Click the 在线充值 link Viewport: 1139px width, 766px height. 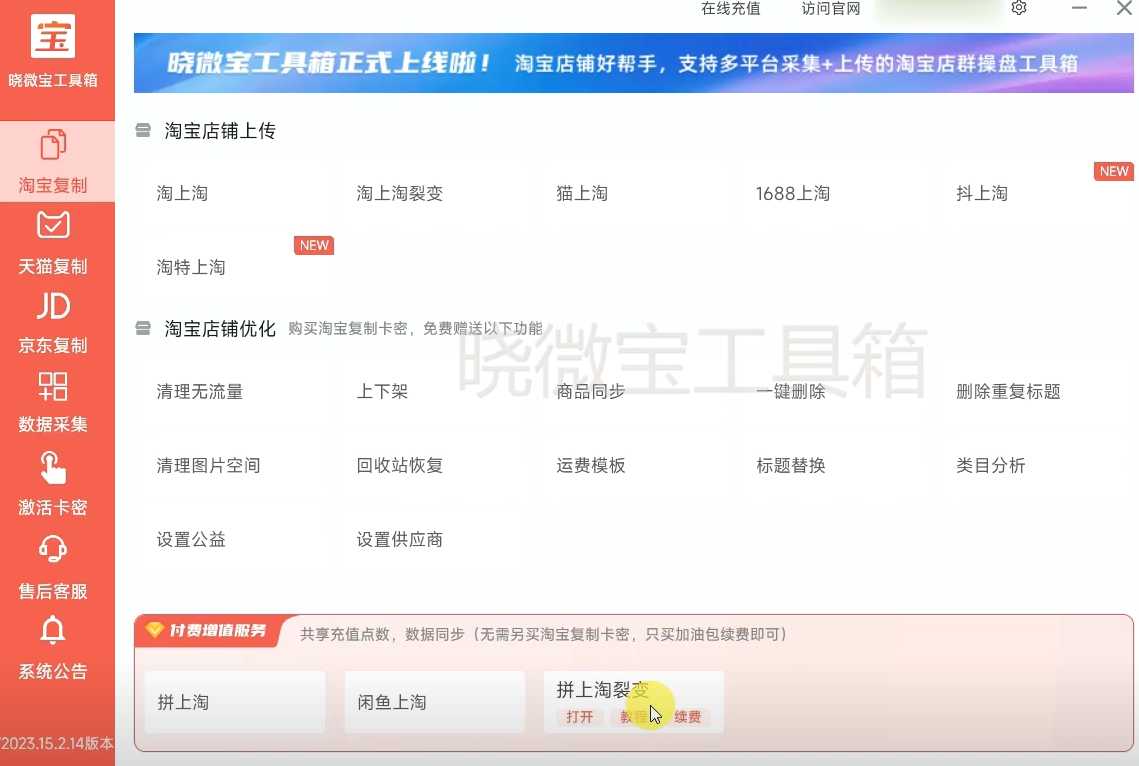[x=730, y=8]
